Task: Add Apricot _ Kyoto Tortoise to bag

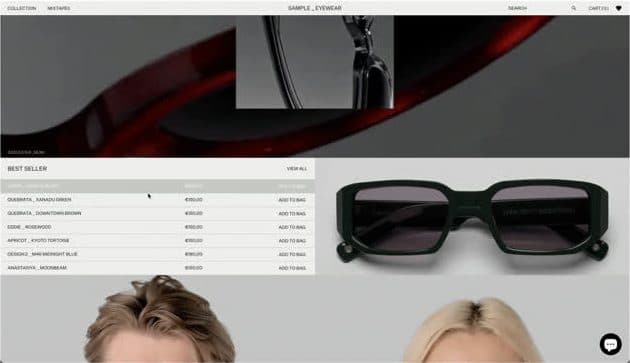Action: point(292,241)
